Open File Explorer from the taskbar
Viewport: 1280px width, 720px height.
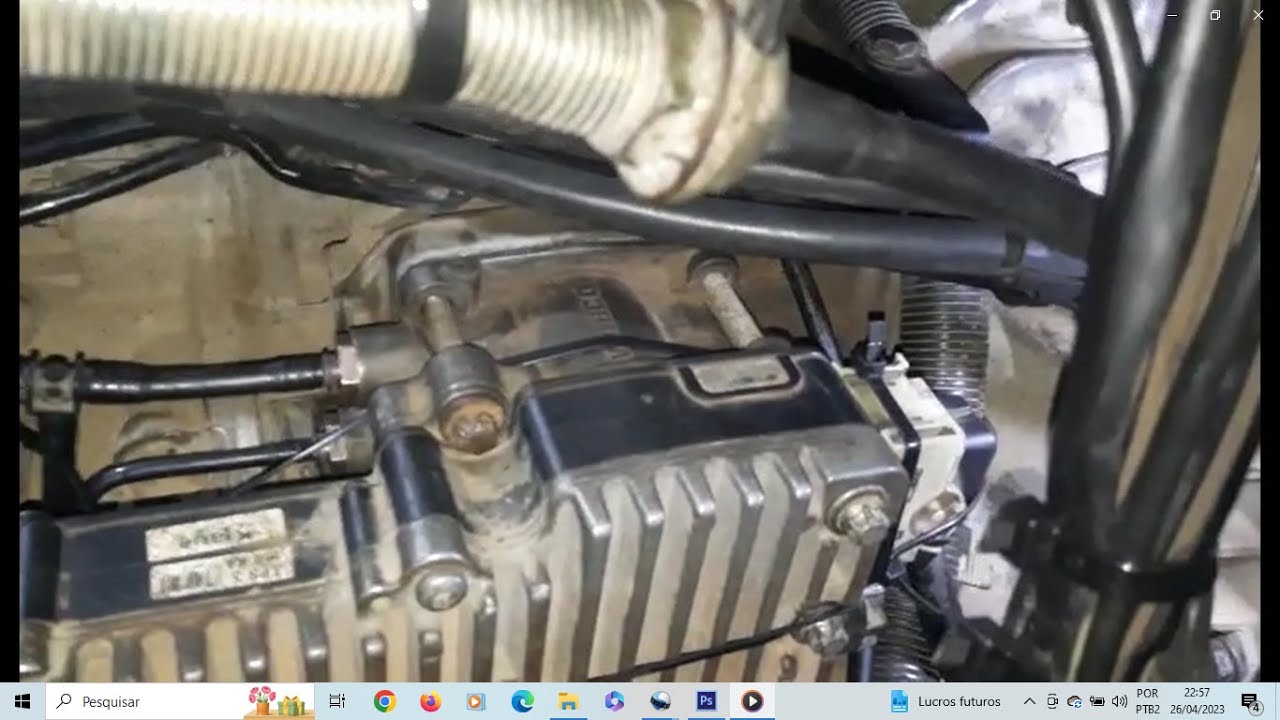point(568,701)
